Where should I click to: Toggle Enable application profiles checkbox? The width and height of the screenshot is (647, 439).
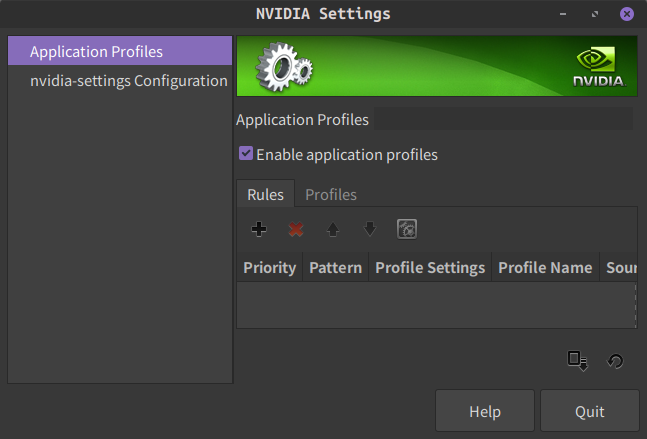pos(246,153)
